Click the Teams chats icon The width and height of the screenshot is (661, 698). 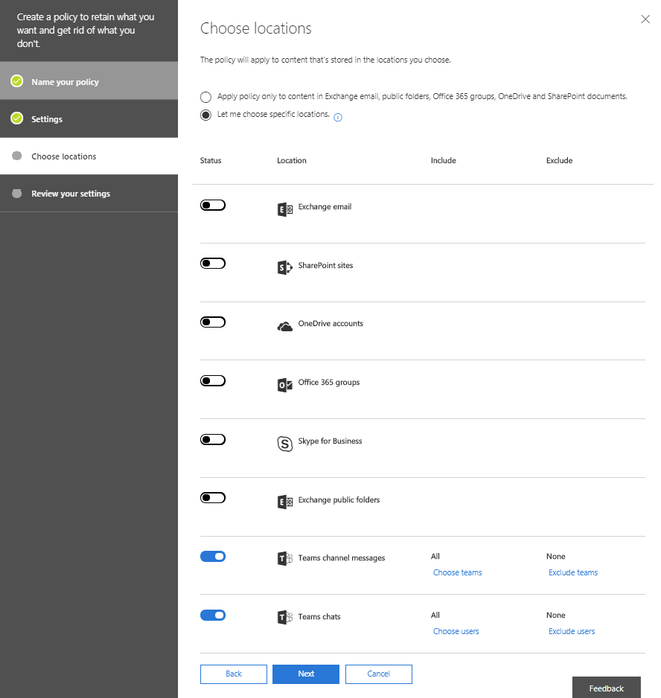pos(285,617)
